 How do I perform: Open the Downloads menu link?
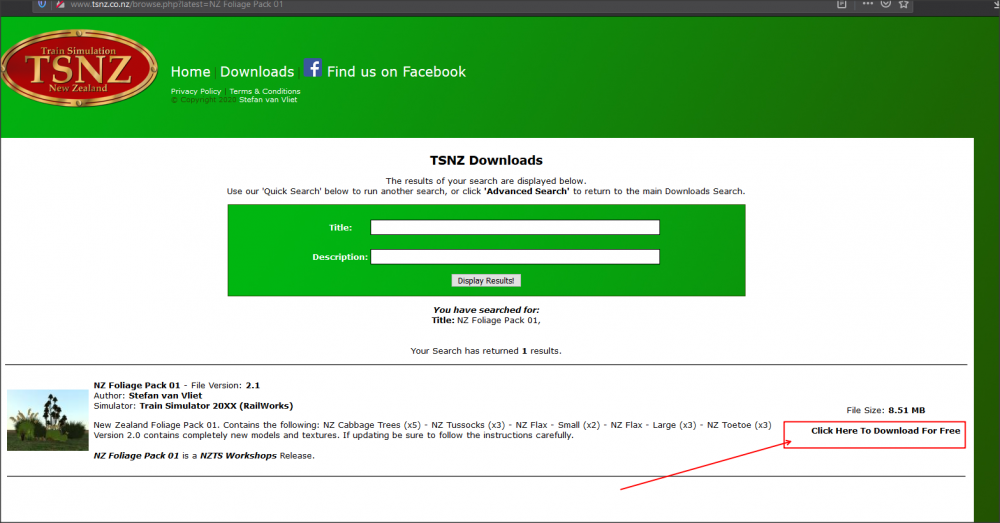pyautogui.click(x=257, y=72)
